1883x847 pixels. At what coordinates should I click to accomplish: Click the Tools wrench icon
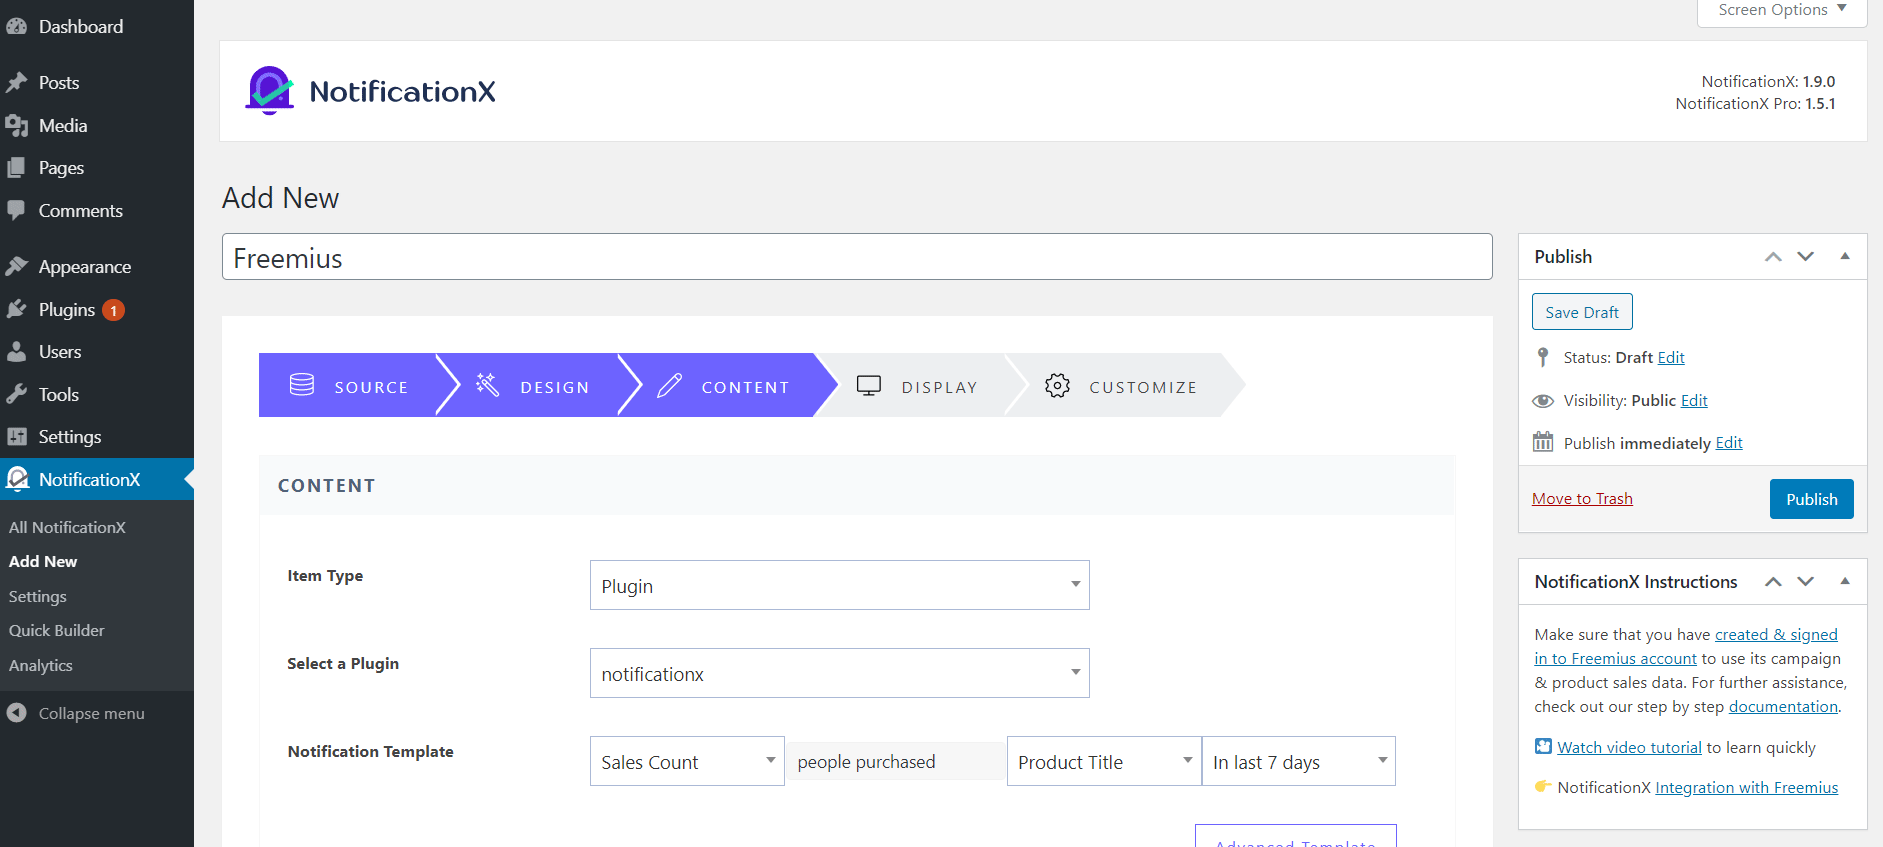17,395
